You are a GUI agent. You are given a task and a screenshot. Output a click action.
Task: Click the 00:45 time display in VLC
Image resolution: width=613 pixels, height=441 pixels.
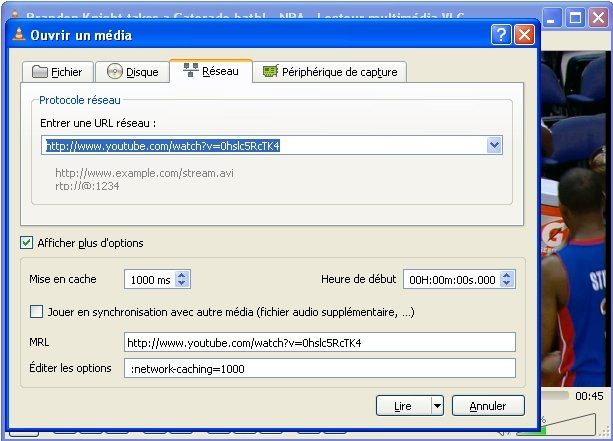589,396
